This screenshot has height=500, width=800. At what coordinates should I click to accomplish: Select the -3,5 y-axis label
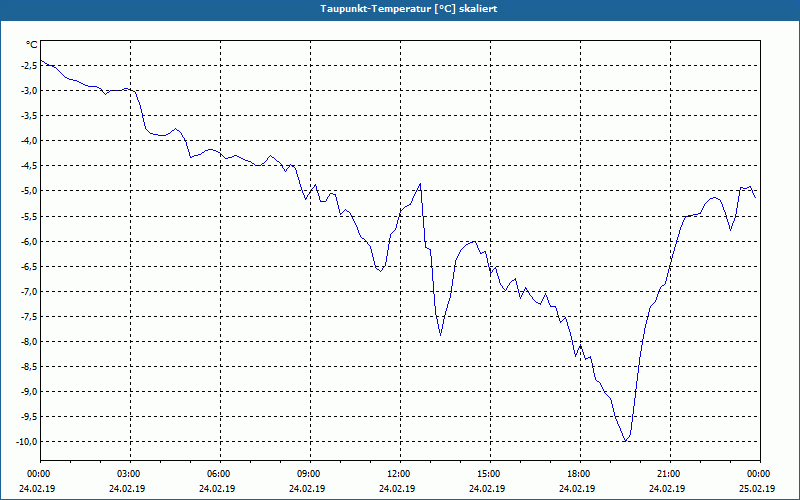click(28, 116)
